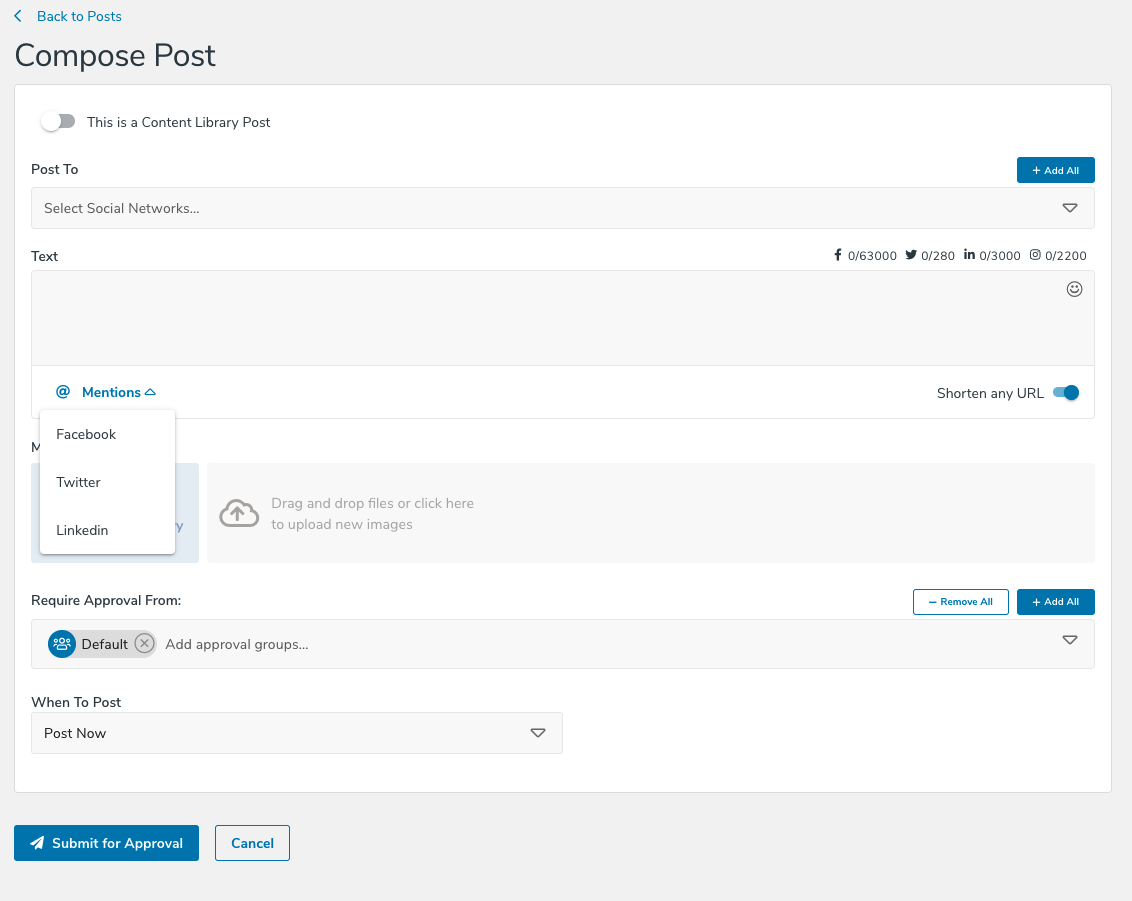1132x901 pixels.
Task: Expand the When To Post dropdown
Action: pyautogui.click(x=296, y=733)
